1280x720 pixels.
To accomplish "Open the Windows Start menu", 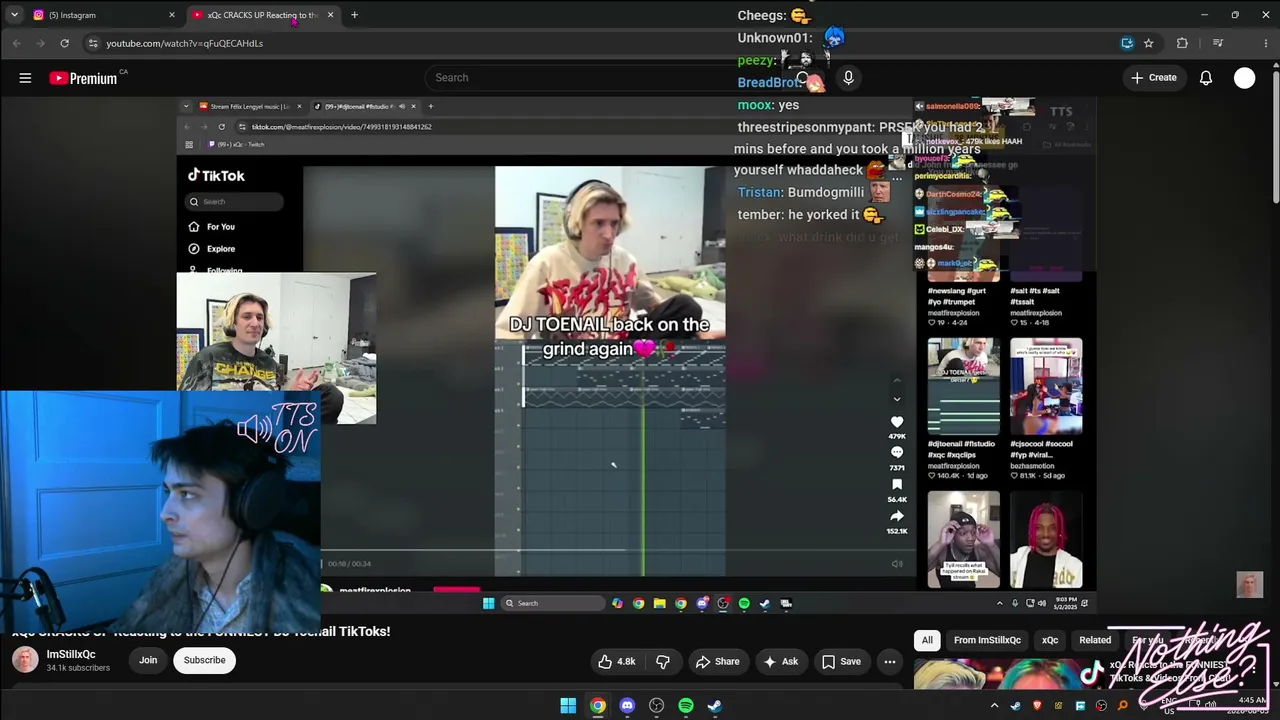I will [x=568, y=705].
